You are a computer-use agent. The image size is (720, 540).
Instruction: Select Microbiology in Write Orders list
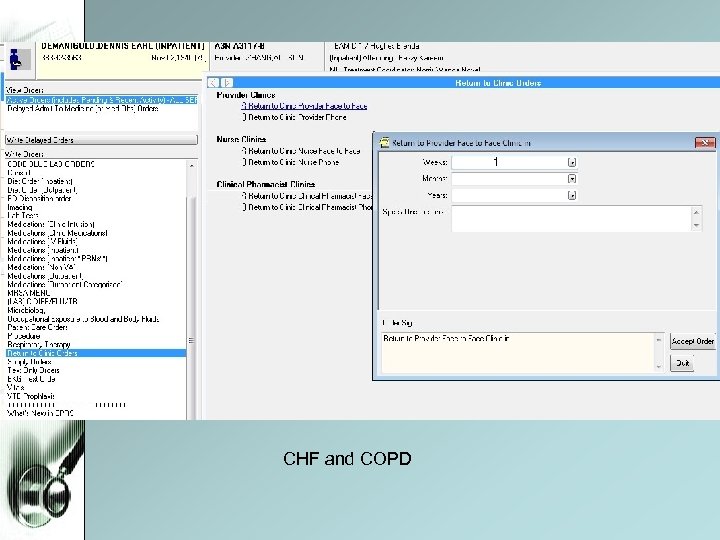(26, 310)
